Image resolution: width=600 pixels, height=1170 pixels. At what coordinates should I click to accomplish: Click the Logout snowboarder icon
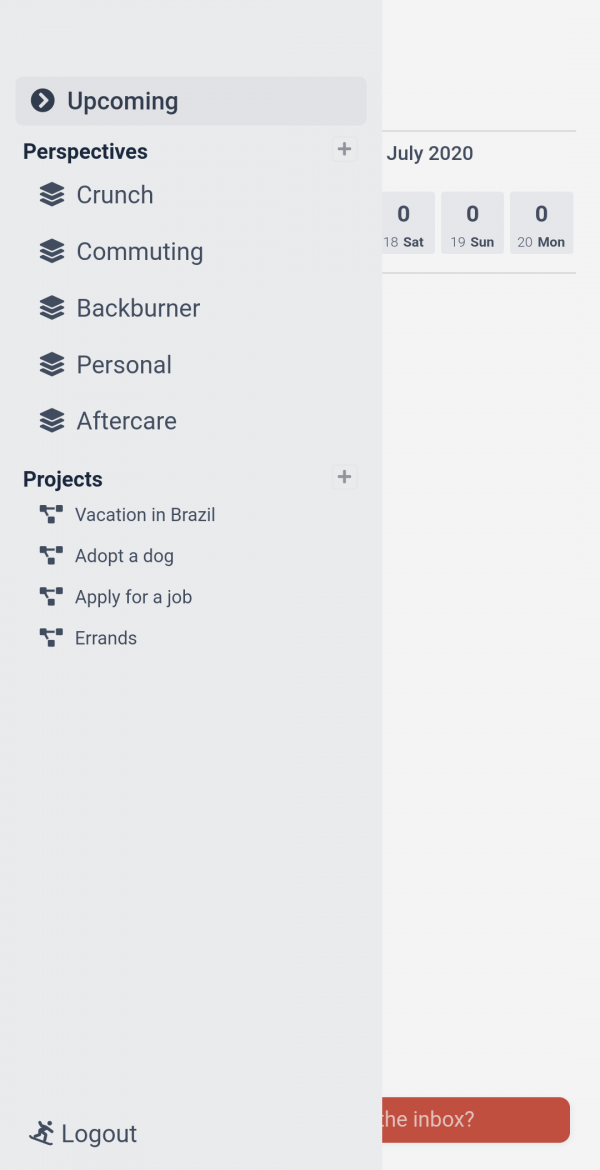point(42,1133)
